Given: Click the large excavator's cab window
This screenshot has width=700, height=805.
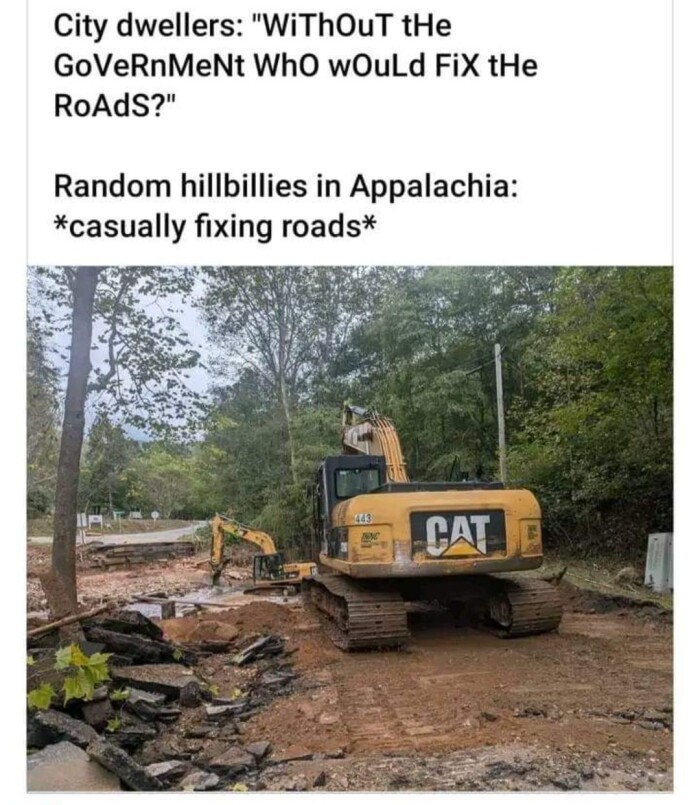Looking at the screenshot, I should [x=357, y=482].
